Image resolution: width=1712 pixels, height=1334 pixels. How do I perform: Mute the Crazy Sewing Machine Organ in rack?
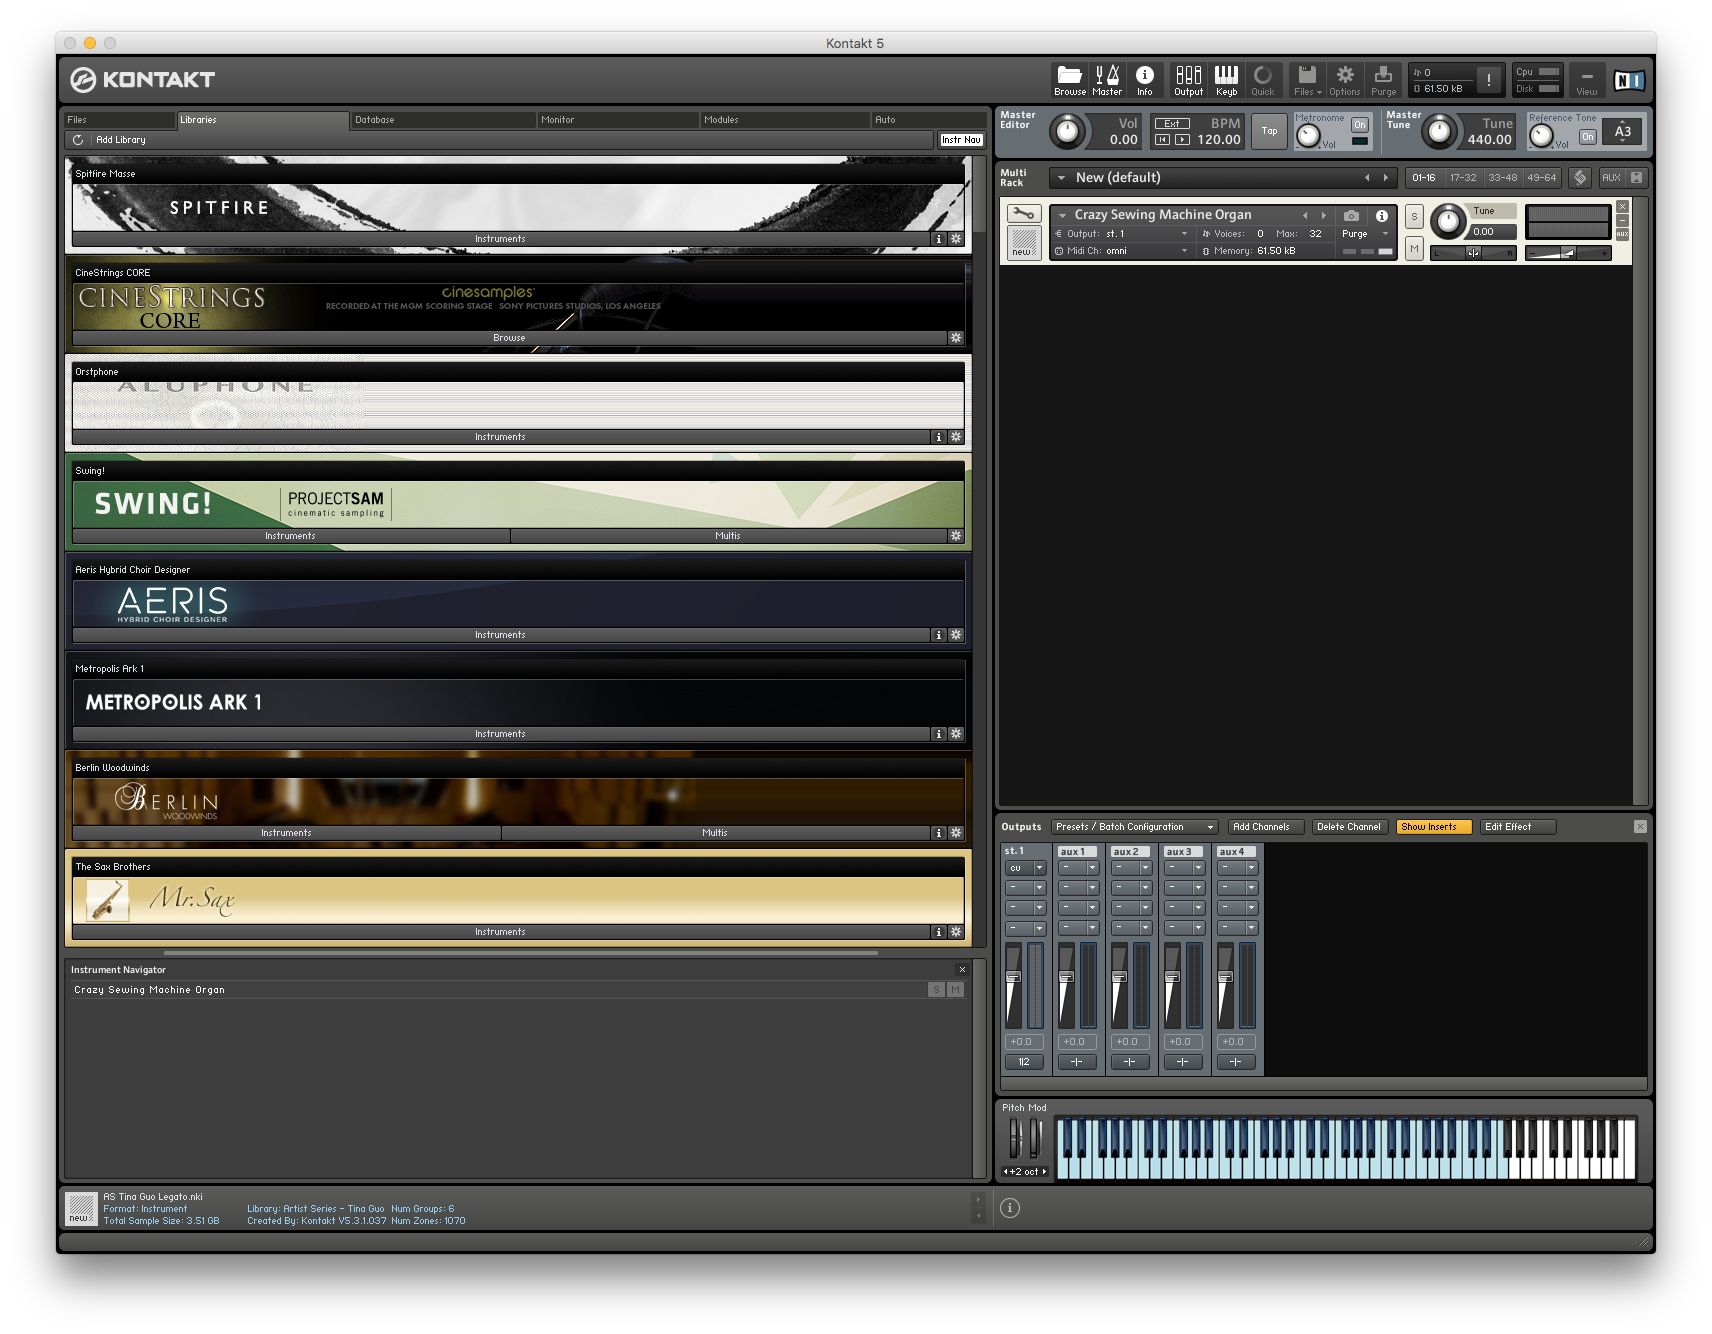(1414, 248)
